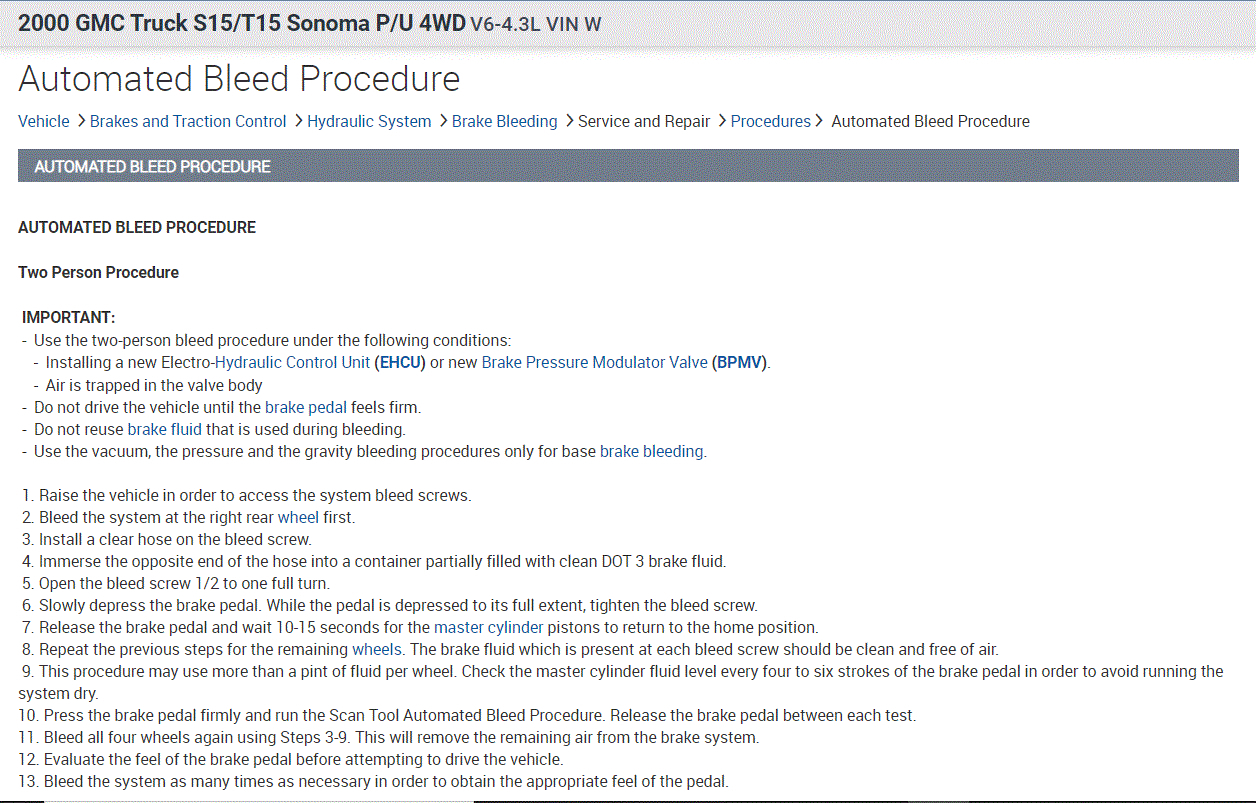Open the brake fluid link
This screenshot has width=1256, height=803.
point(164,429)
